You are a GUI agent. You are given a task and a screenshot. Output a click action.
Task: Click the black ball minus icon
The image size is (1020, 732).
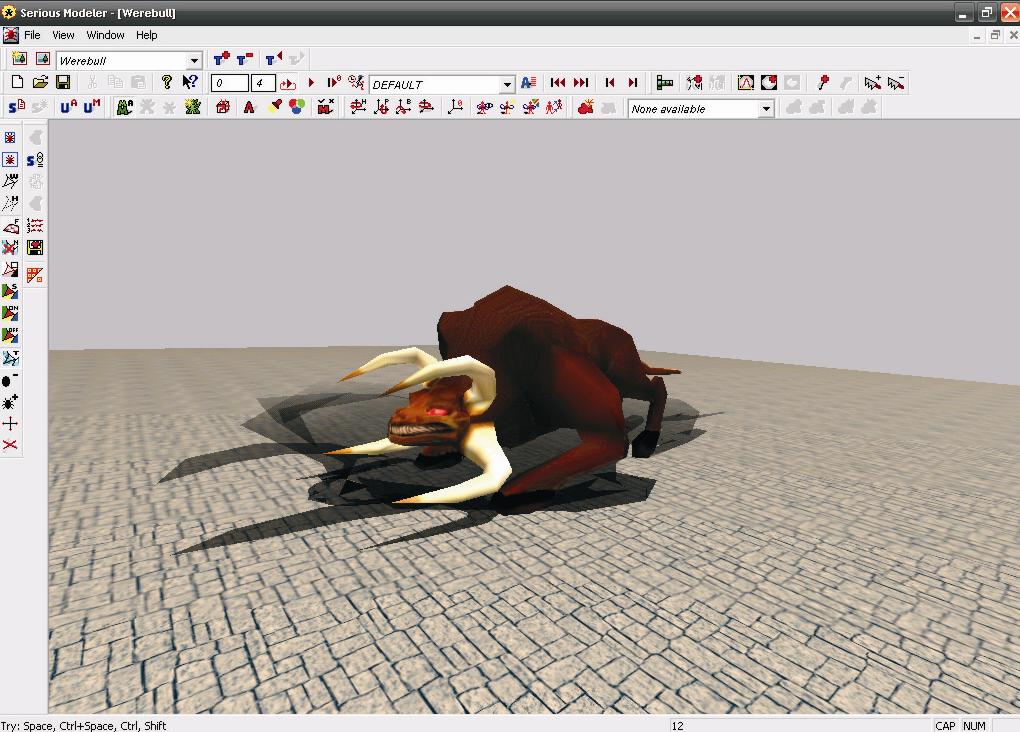[x=10, y=380]
